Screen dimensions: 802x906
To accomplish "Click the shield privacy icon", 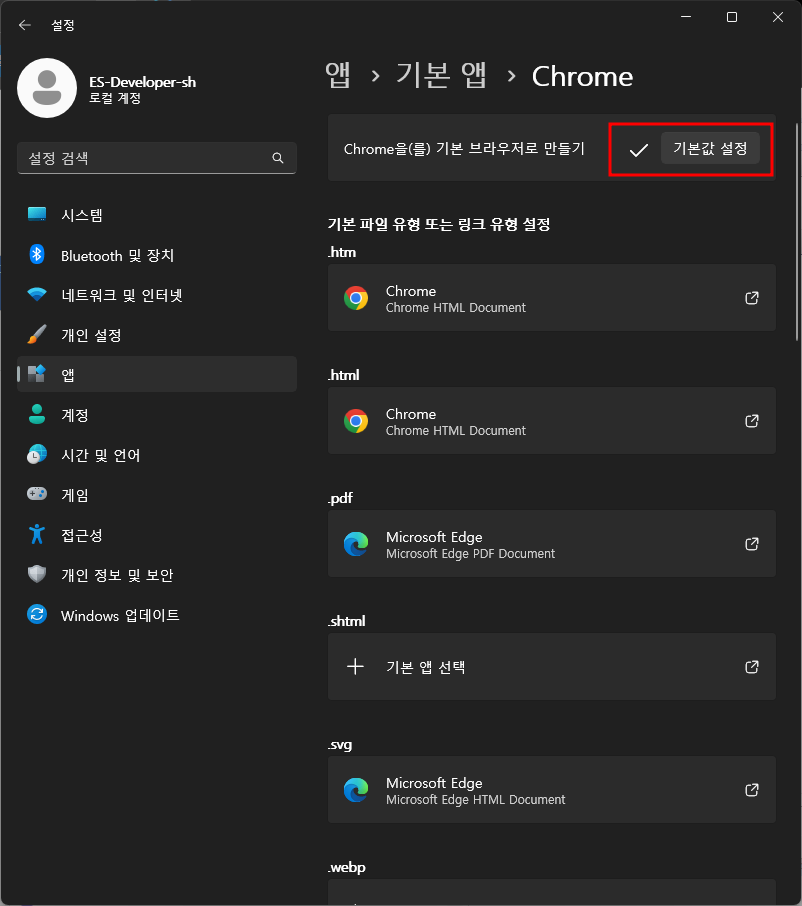I will pos(37,574).
